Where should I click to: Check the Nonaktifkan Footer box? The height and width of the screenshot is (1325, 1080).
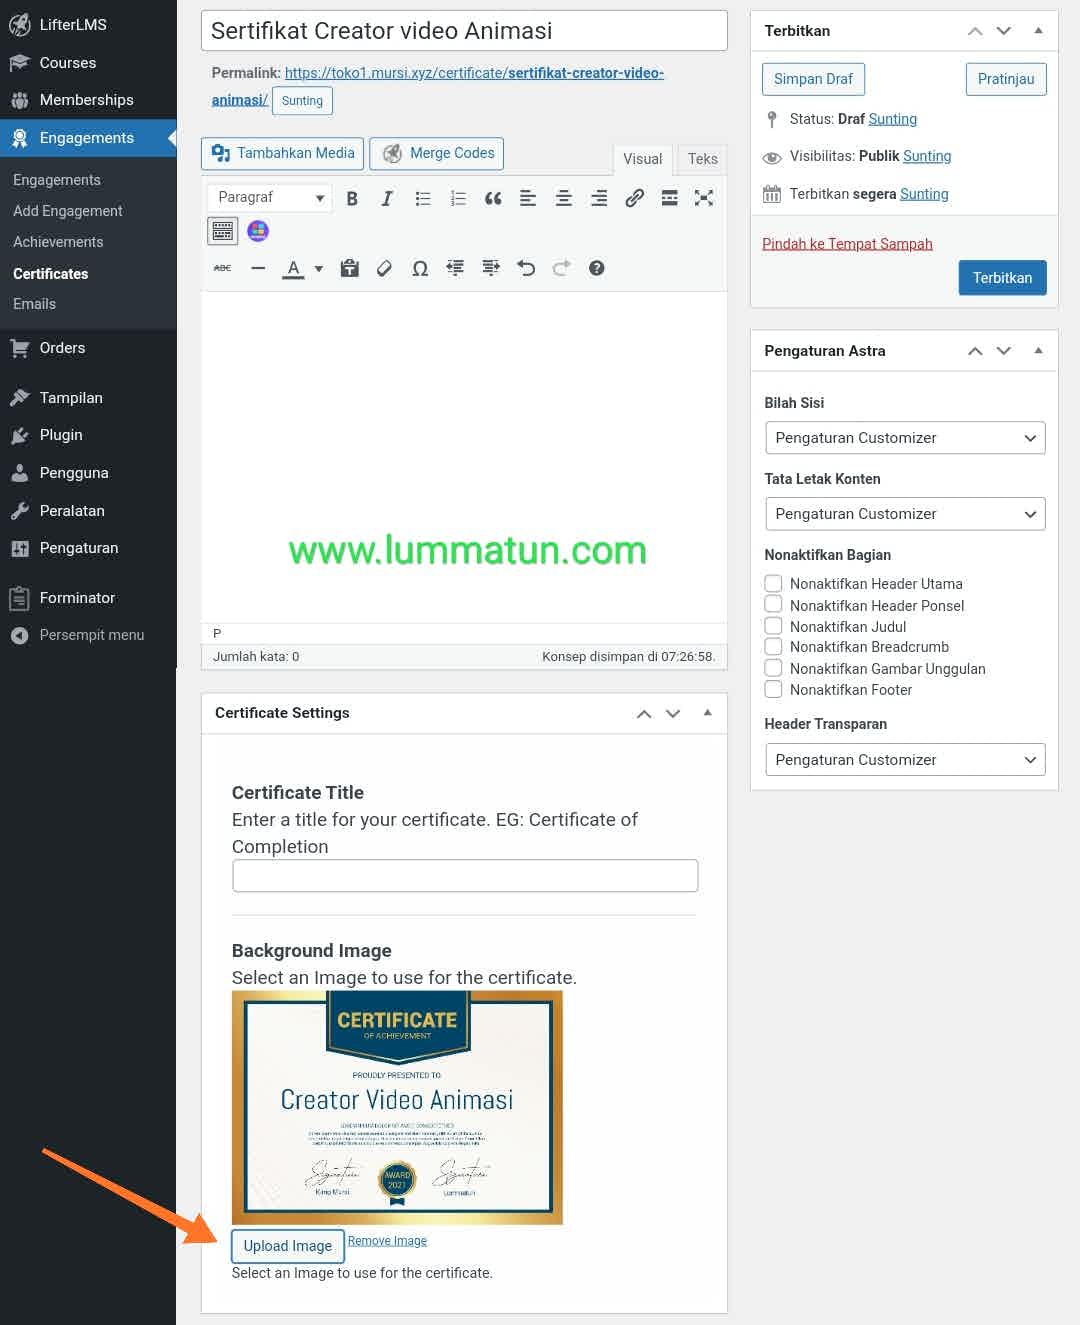point(773,689)
